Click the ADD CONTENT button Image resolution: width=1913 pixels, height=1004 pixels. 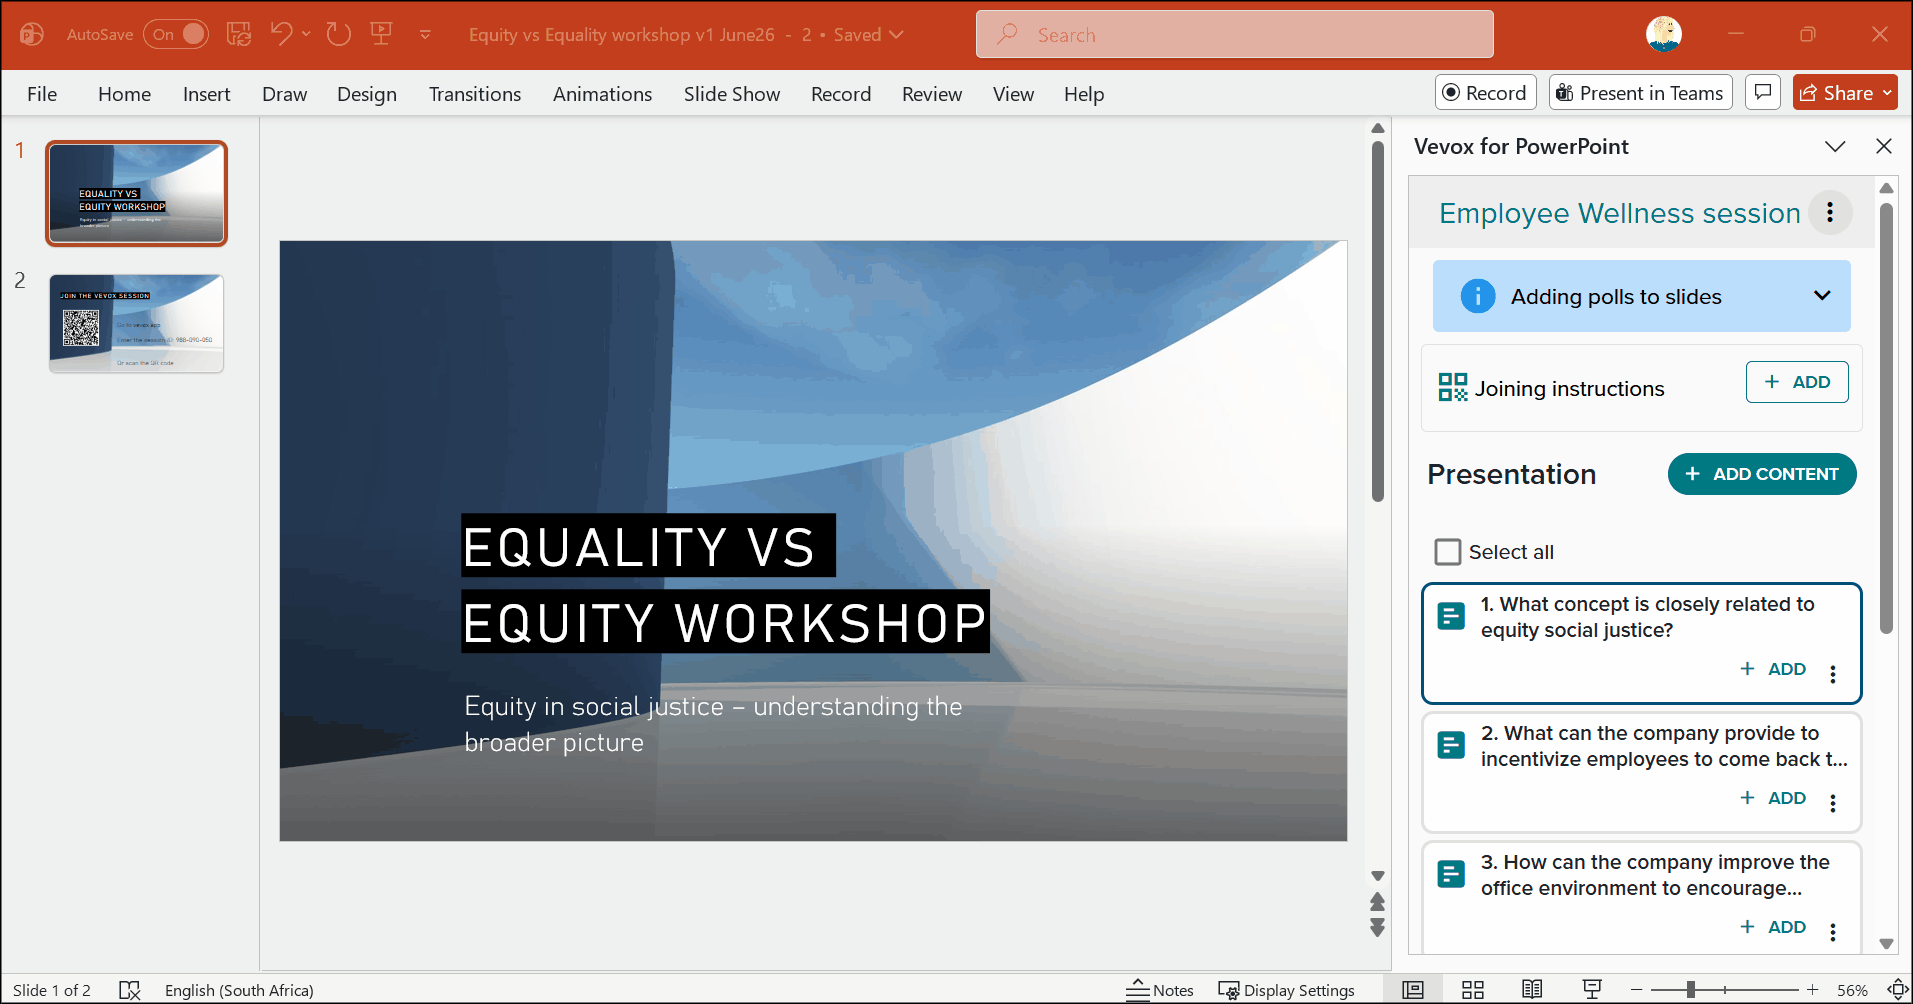(1762, 474)
